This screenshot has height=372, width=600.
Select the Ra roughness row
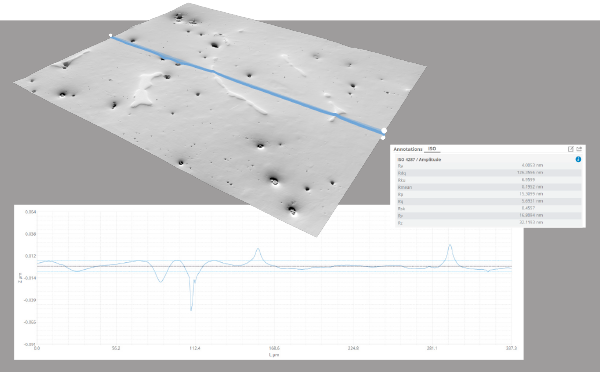pyautogui.click(x=489, y=166)
